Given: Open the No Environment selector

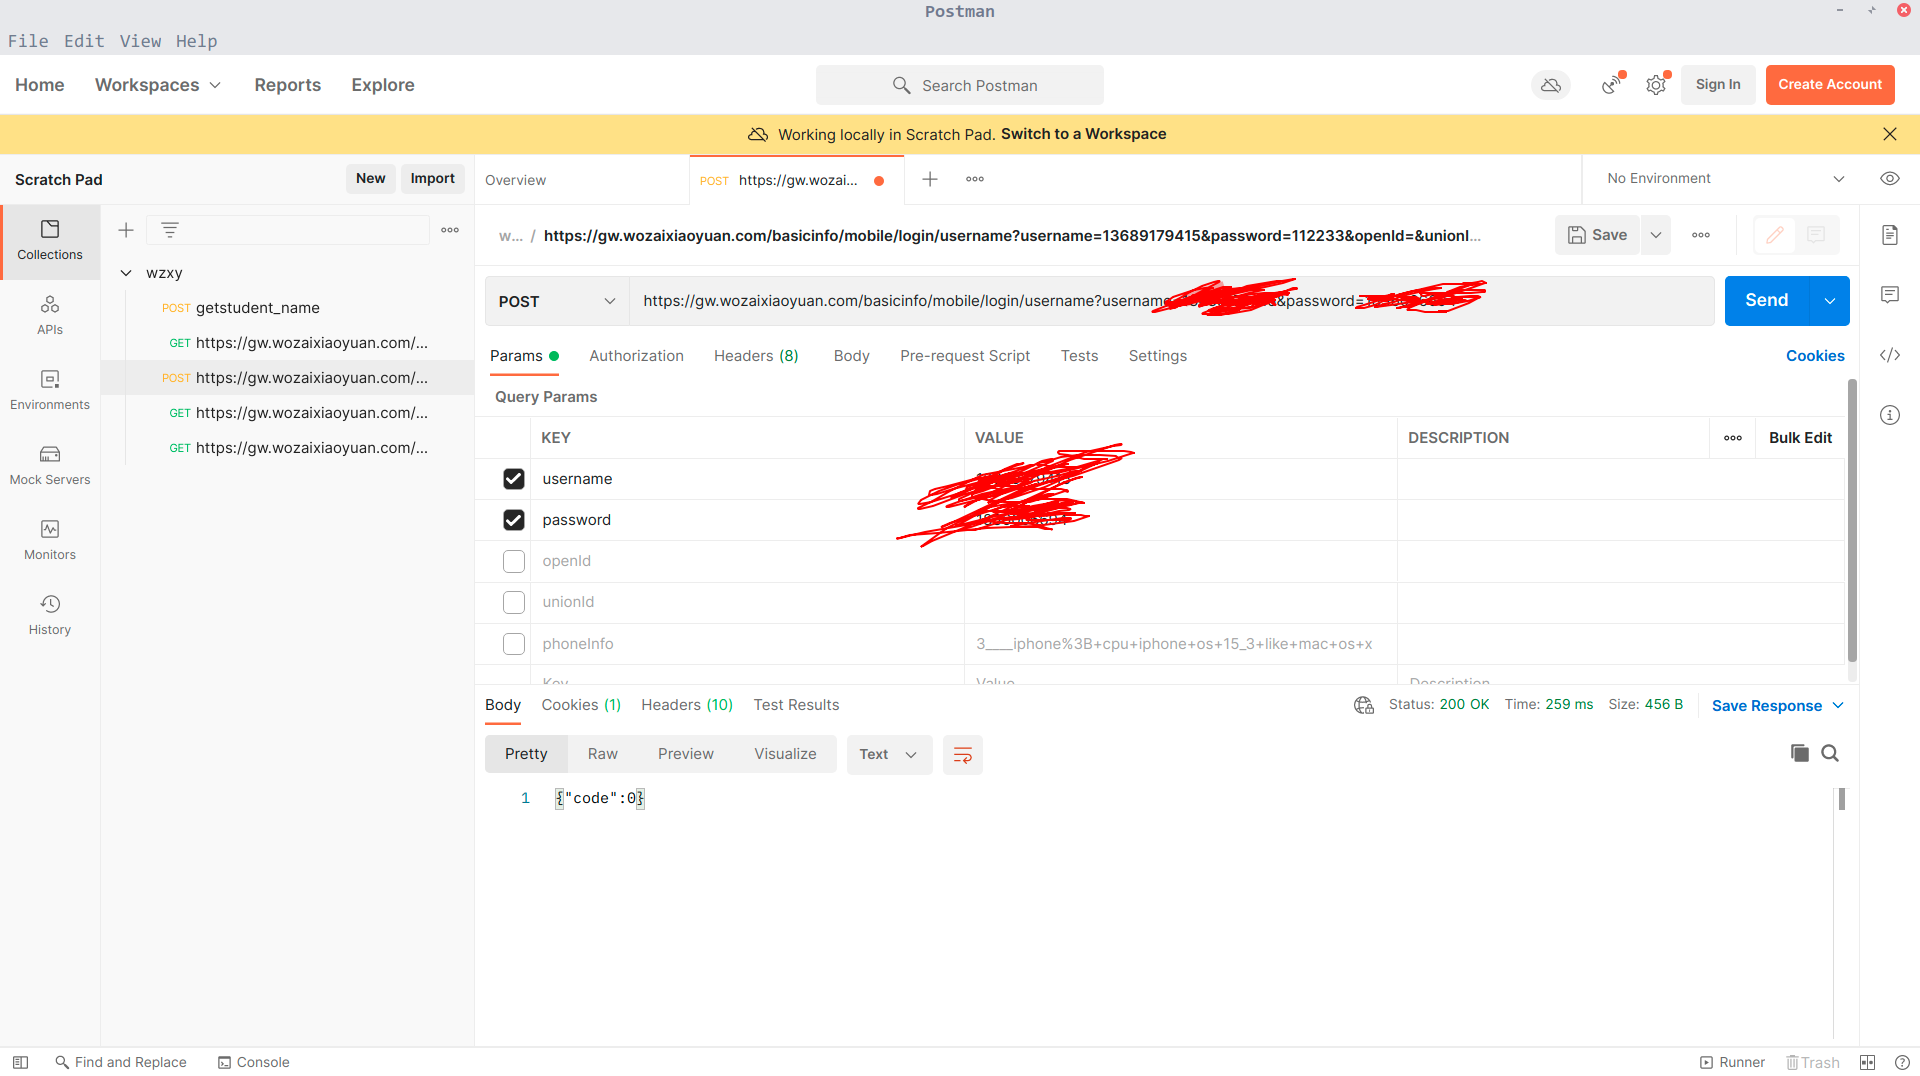Looking at the screenshot, I should point(1725,179).
